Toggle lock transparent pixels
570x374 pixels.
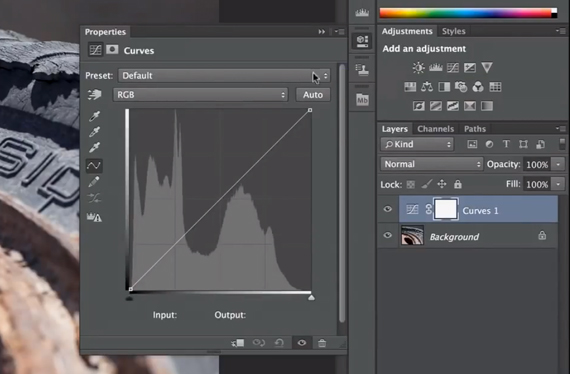(x=410, y=185)
